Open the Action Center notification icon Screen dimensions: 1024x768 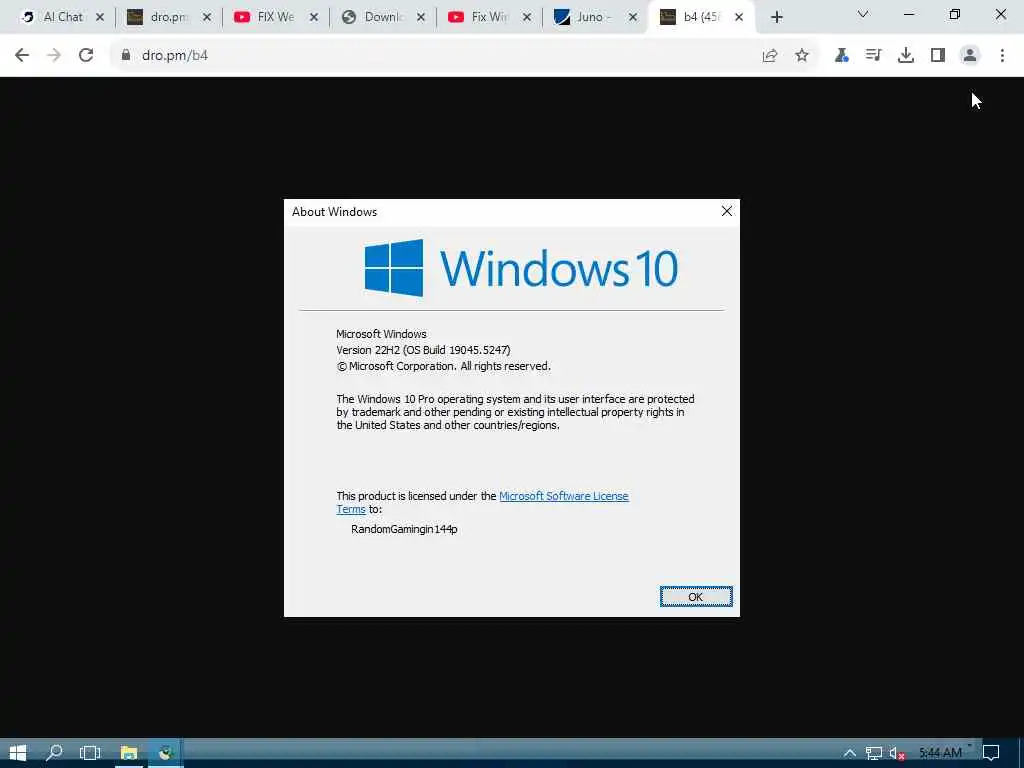(991, 753)
